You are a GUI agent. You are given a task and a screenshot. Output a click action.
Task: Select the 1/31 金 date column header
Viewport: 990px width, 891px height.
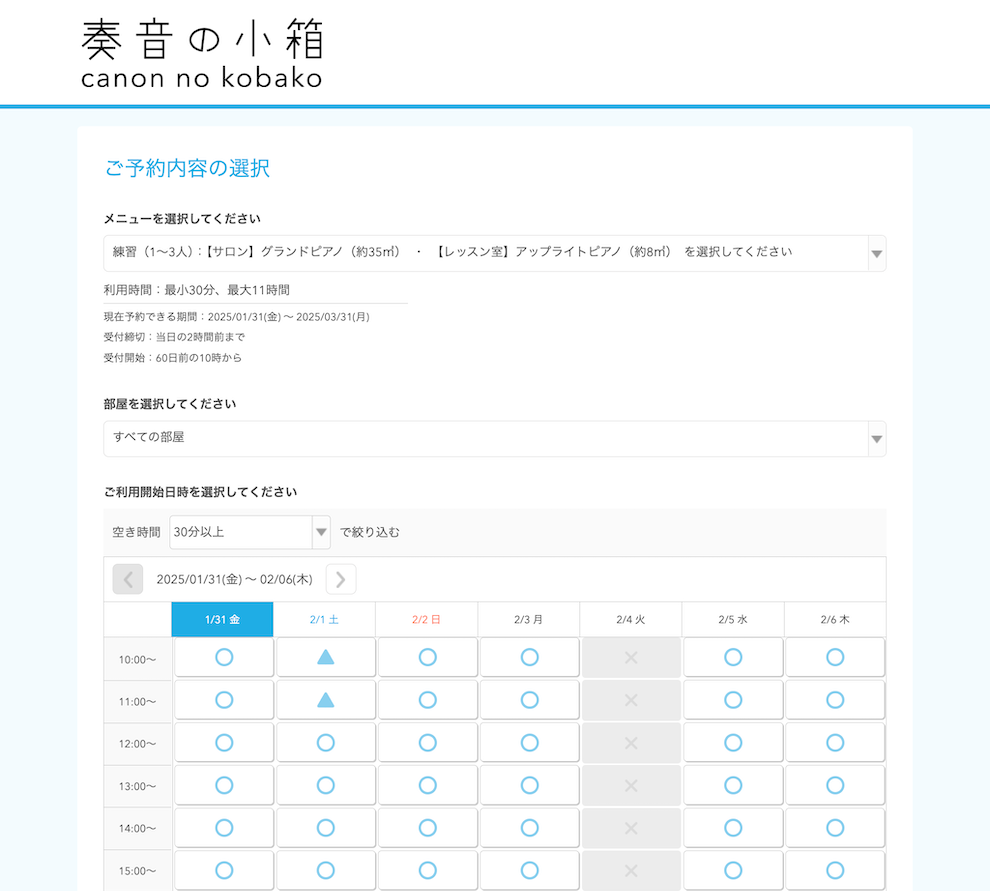coord(223,620)
